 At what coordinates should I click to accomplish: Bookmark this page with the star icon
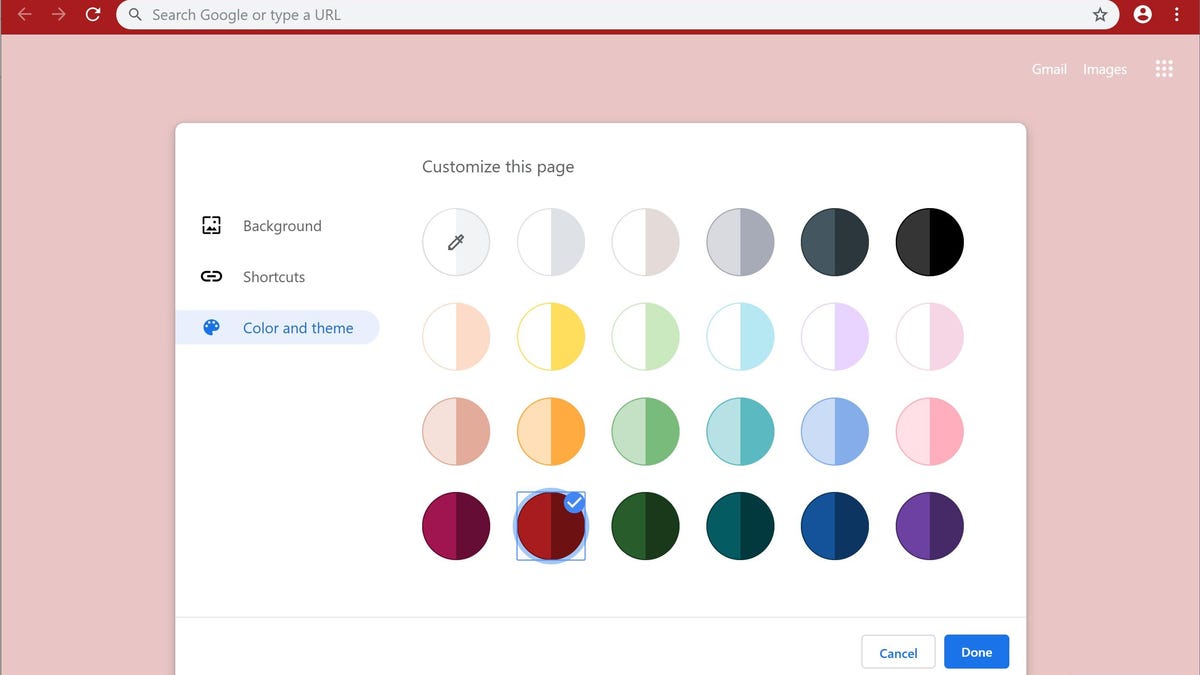1098,15
